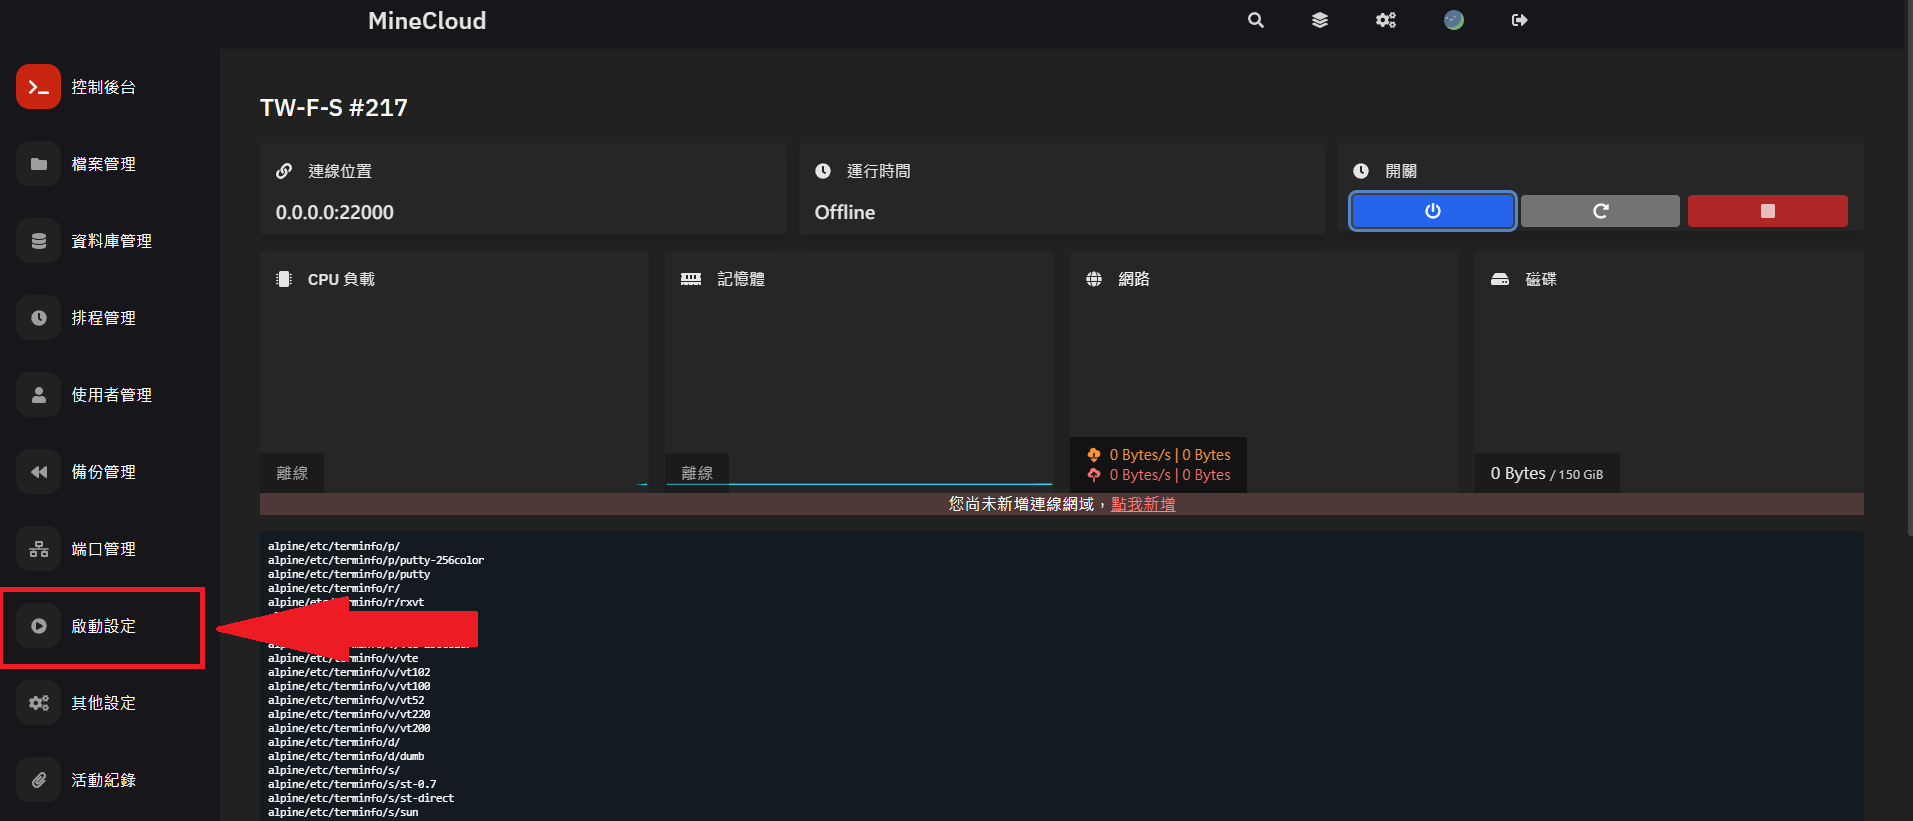Click the MineCloud logo text
The height and width of the screenshot is (821, 1913).
click(427, 21)
